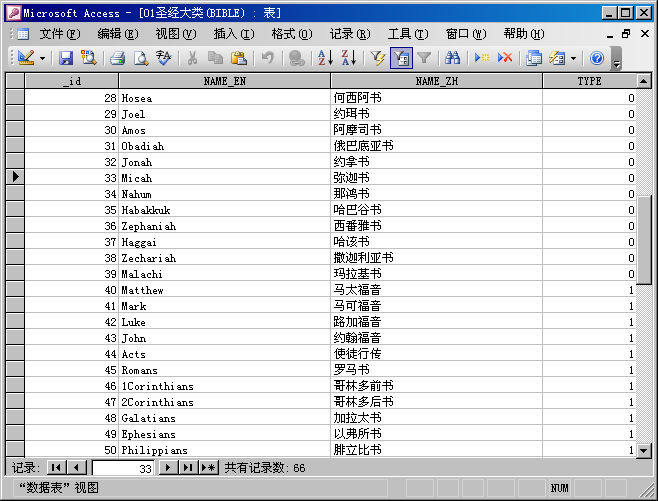Click the NAME_EN column header
The height and width of the screenshot is (501, 658).
click(x=225, y=81)
